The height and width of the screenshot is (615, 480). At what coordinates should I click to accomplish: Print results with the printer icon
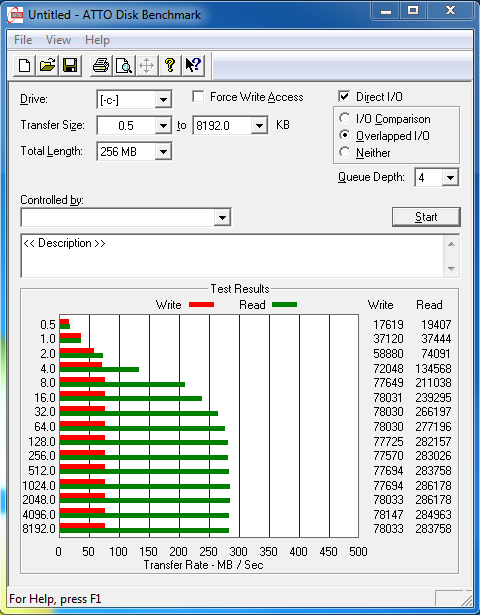pyautogui.click(x=101, y=65)
